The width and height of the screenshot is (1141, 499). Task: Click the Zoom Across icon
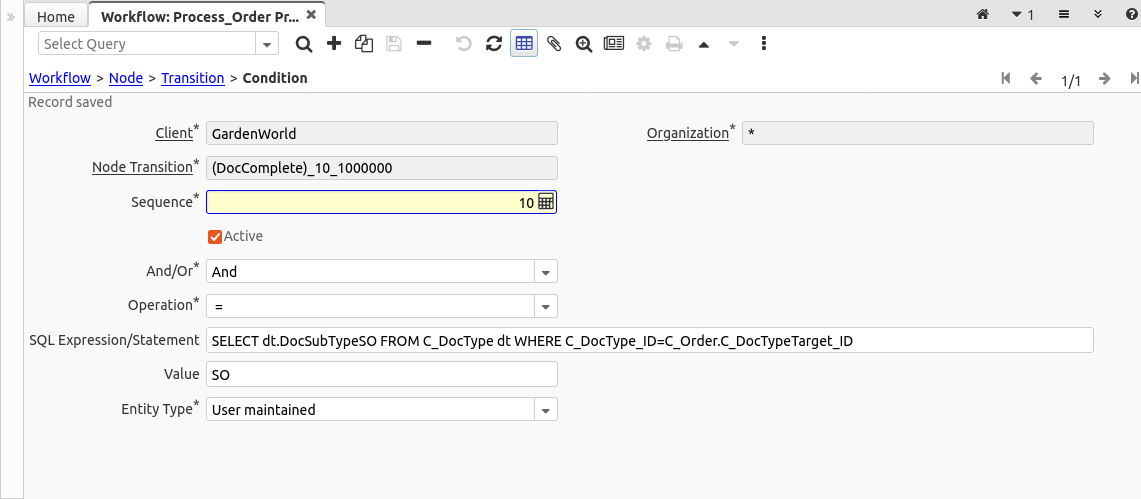pyautogui.click(x=584, y=44)
